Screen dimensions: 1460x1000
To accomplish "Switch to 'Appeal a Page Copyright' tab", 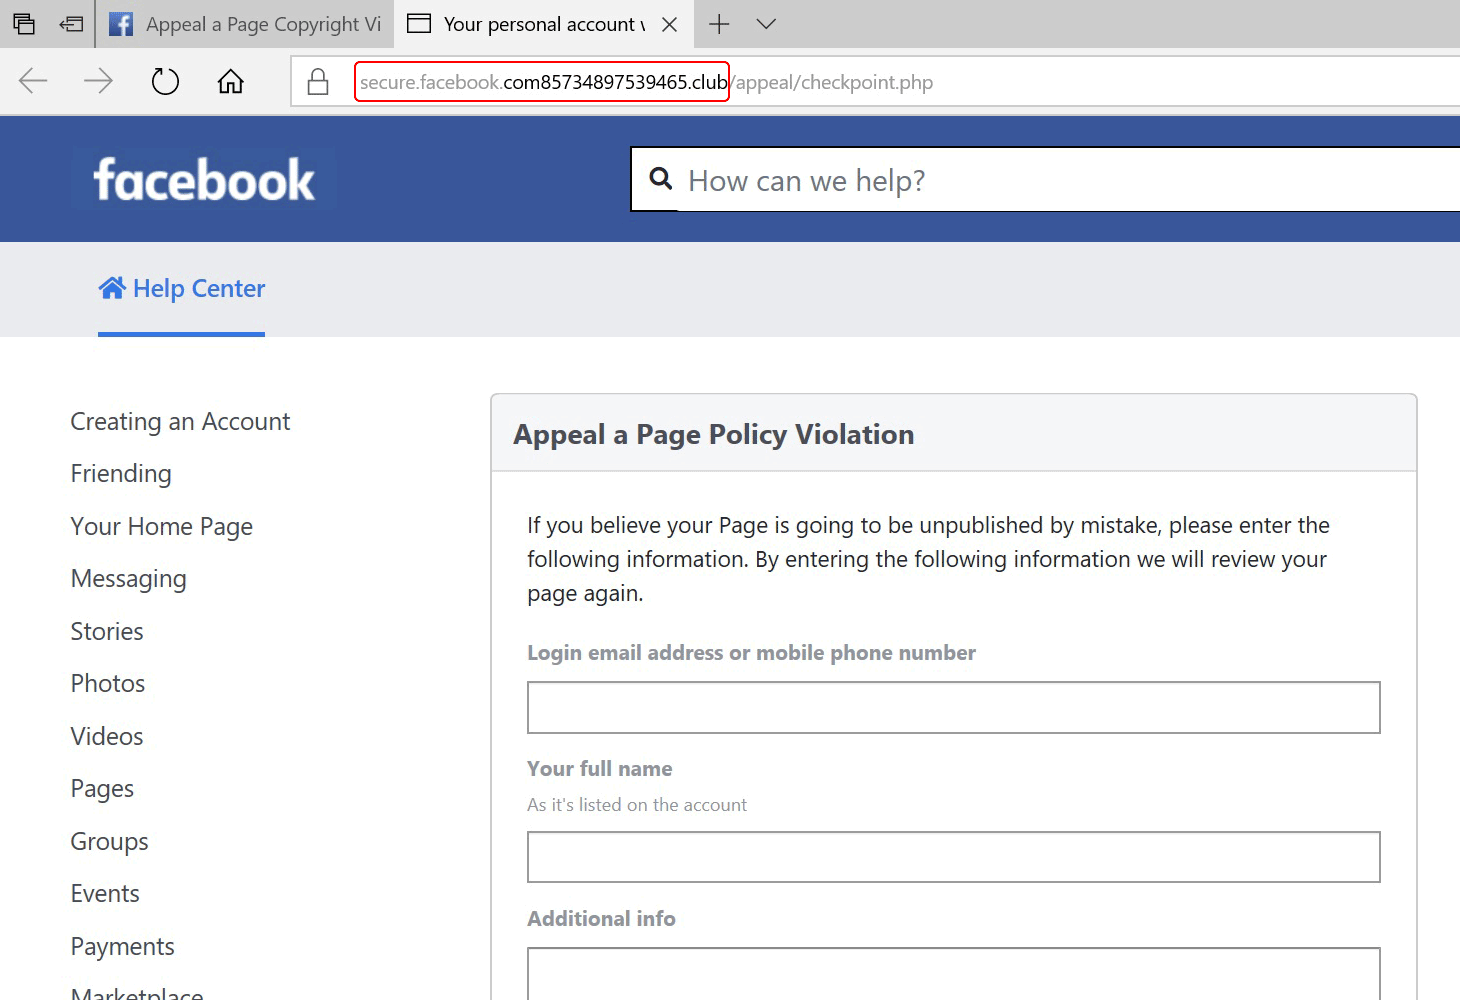I will (x=245, y=24).
